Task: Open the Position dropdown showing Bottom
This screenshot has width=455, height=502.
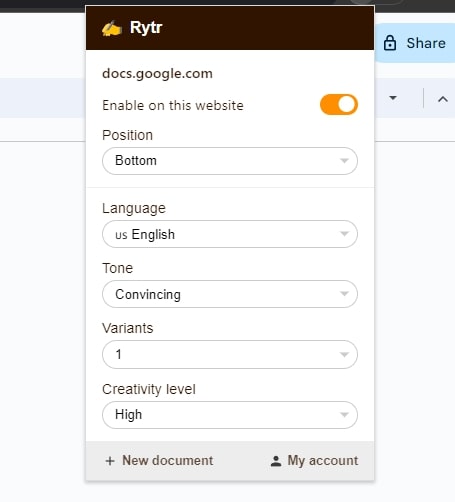Action: [x=230, y=161]
